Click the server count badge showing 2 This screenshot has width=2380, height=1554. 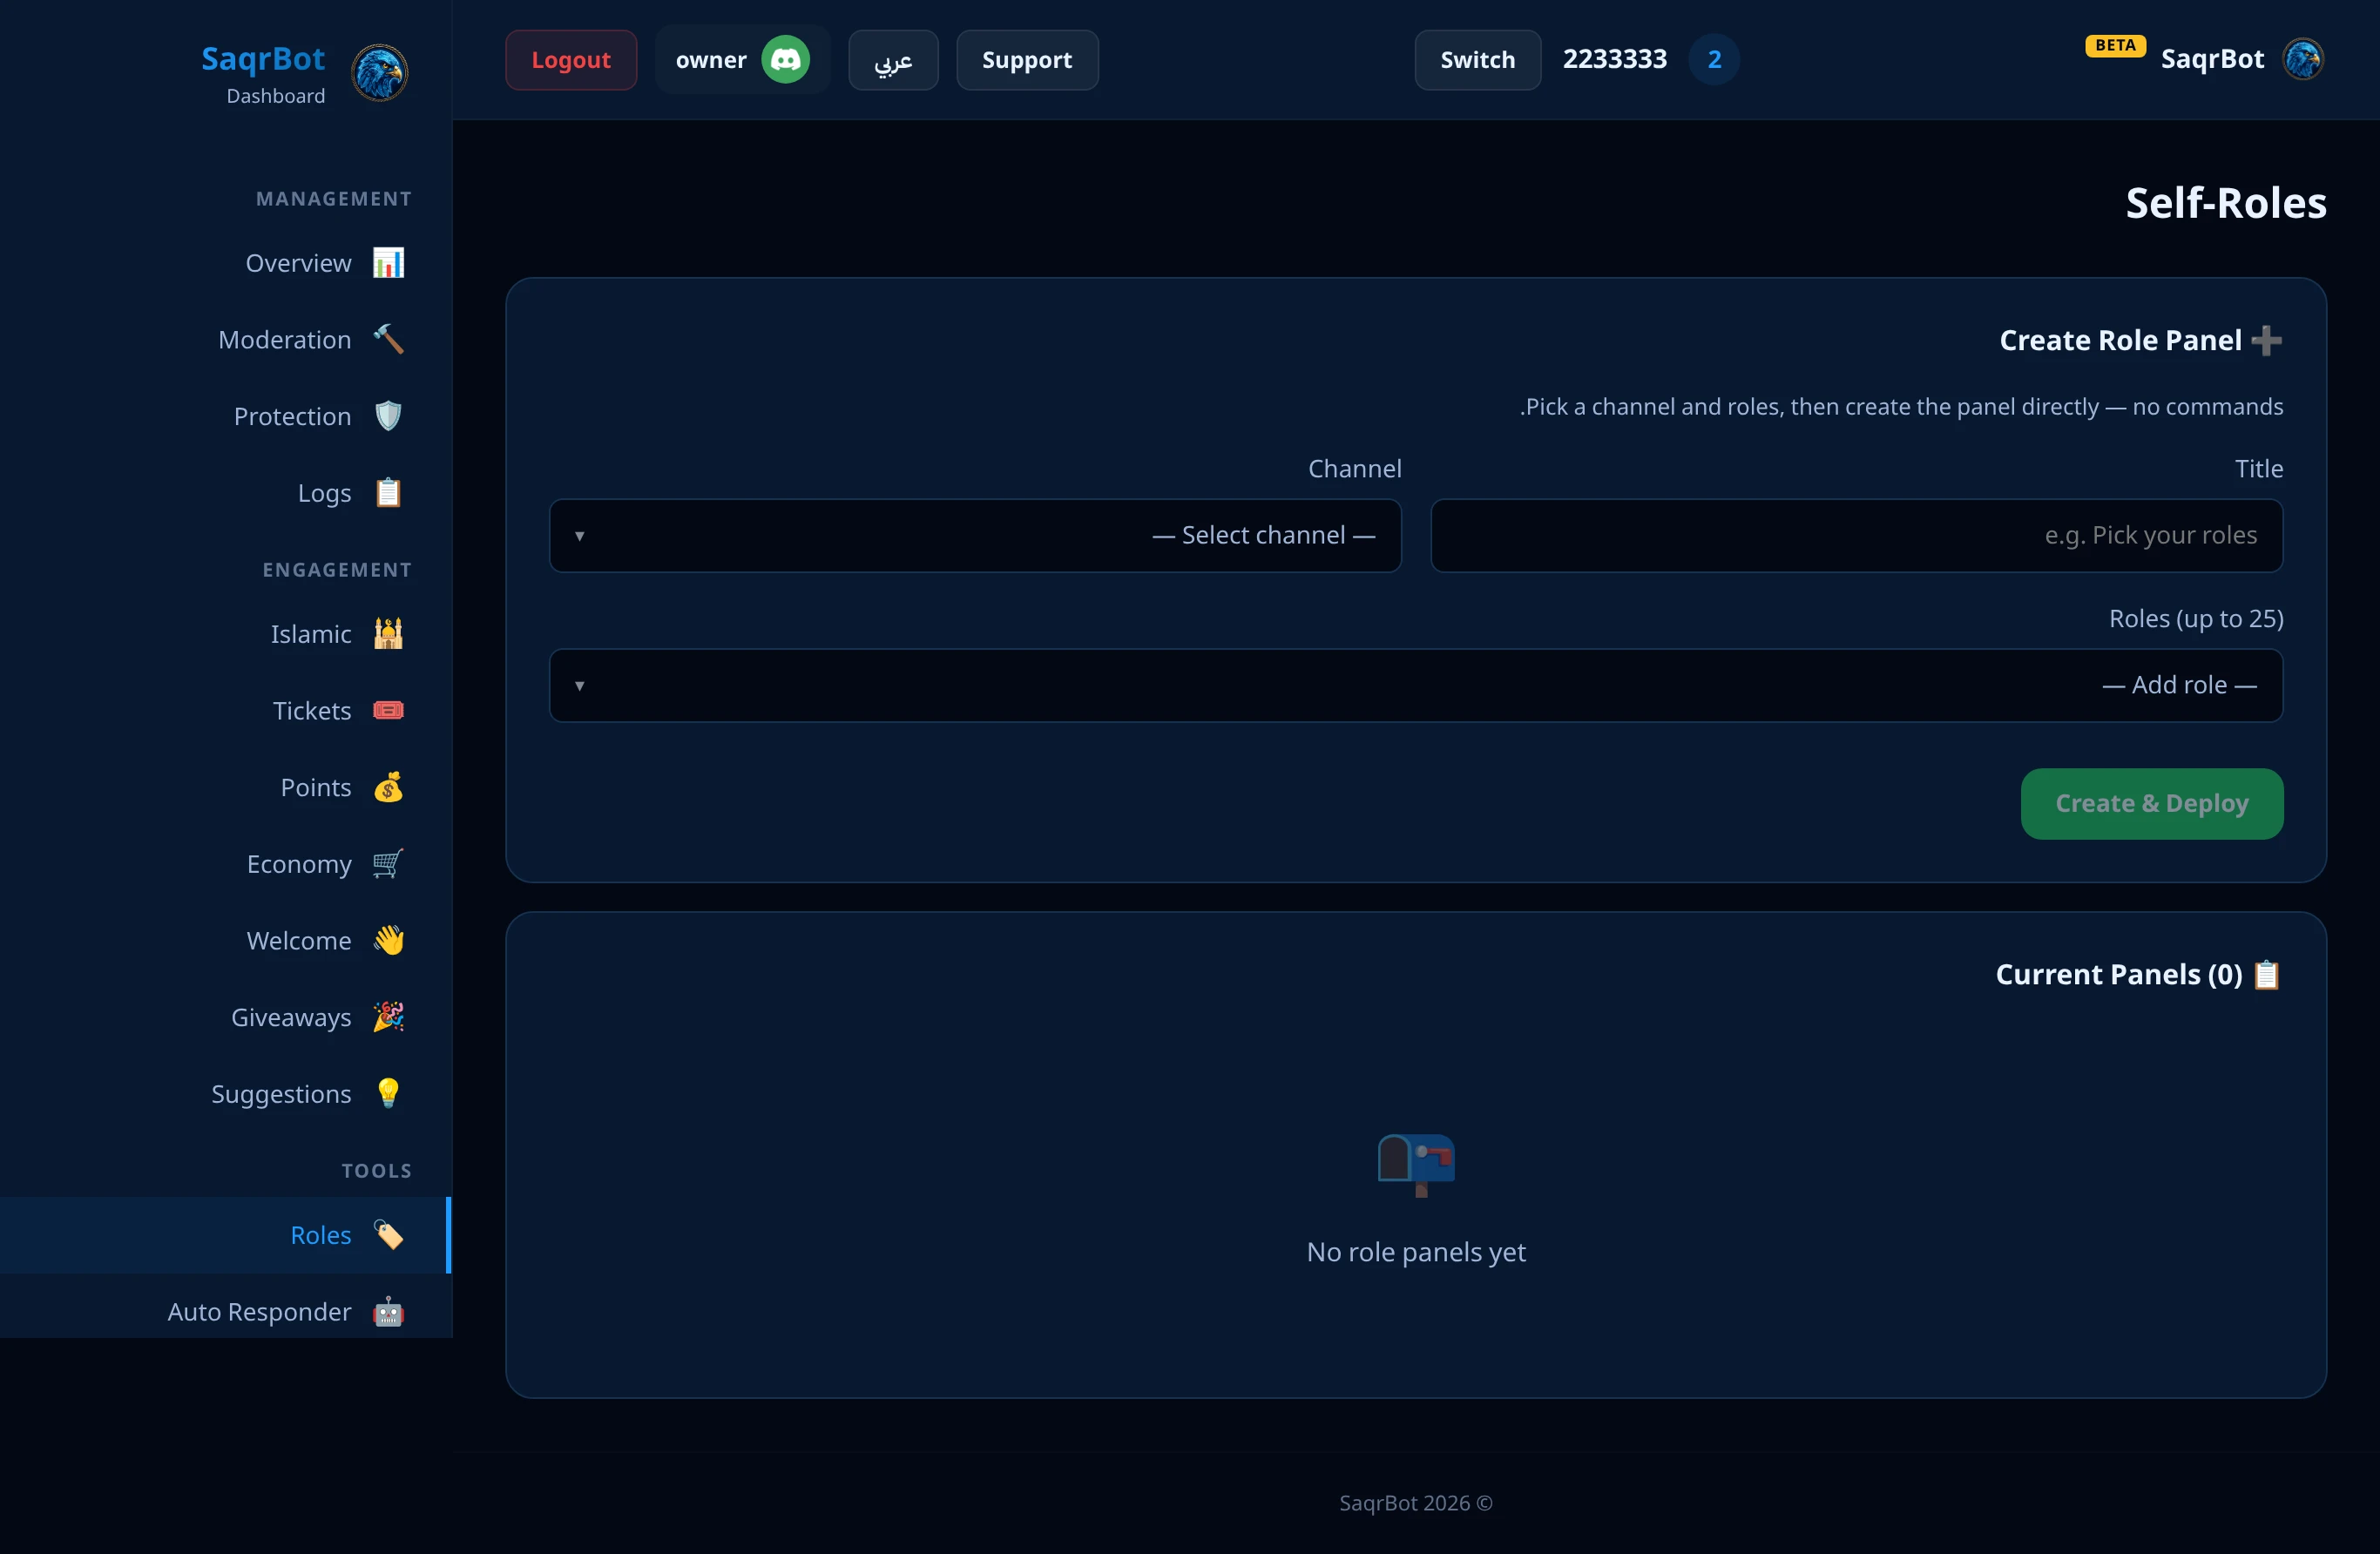click(x=1714, y=60)
